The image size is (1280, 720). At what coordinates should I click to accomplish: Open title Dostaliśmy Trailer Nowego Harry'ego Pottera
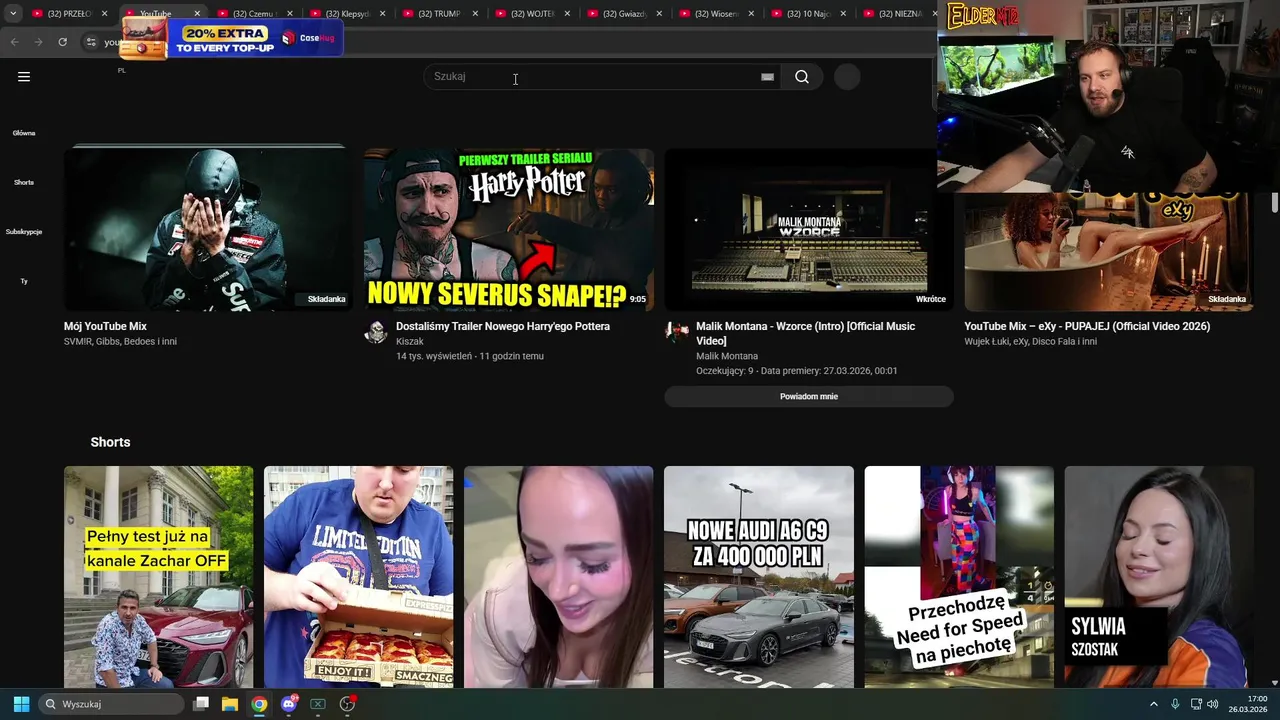click(x=503, y=326)
